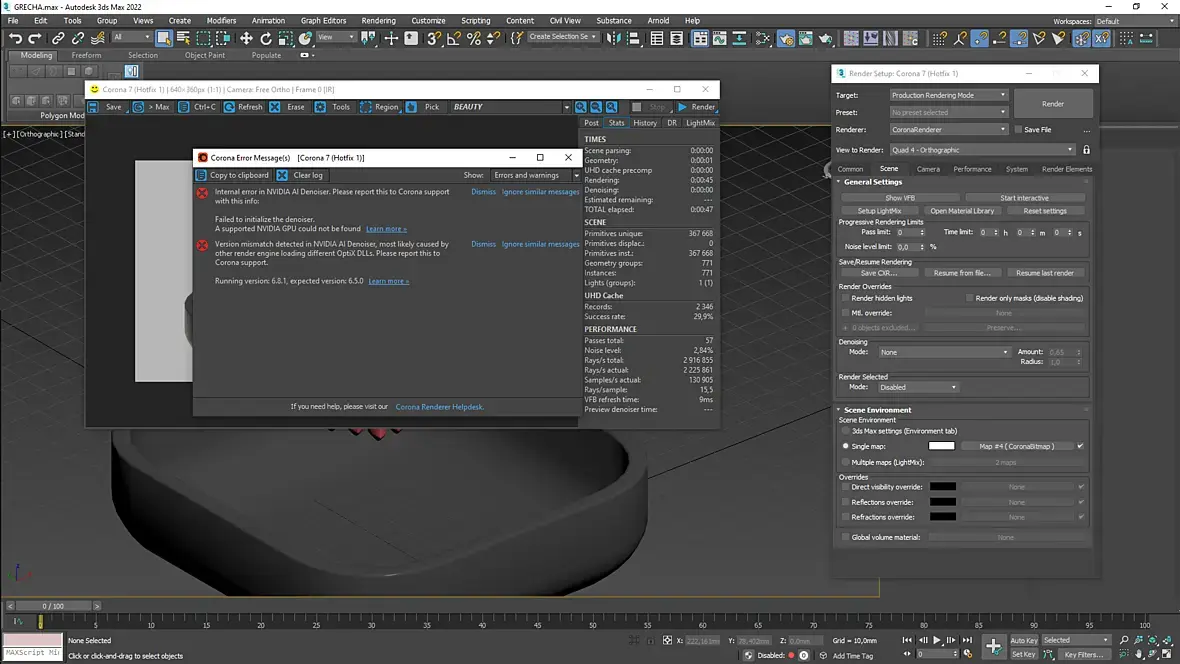
Task: Open the Renderer CoronaRenderer dropdown
Action: click(x=948, y=129)
